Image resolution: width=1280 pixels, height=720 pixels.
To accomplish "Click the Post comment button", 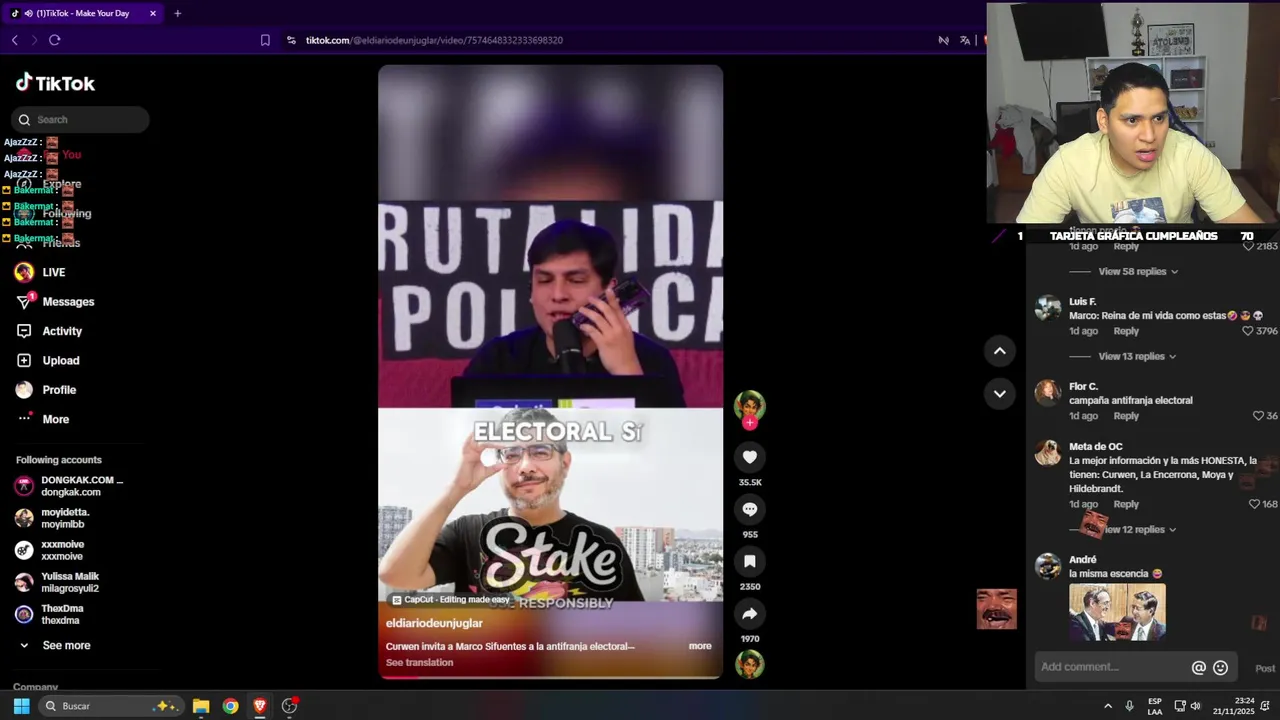I will tap(1265, 668).
